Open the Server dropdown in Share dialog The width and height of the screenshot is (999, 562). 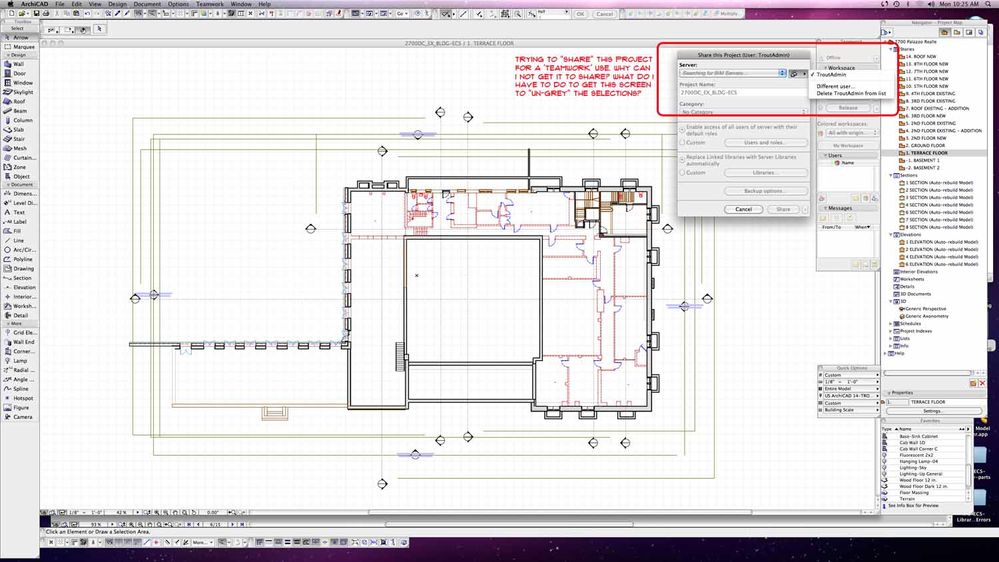[x=733, y=73]
